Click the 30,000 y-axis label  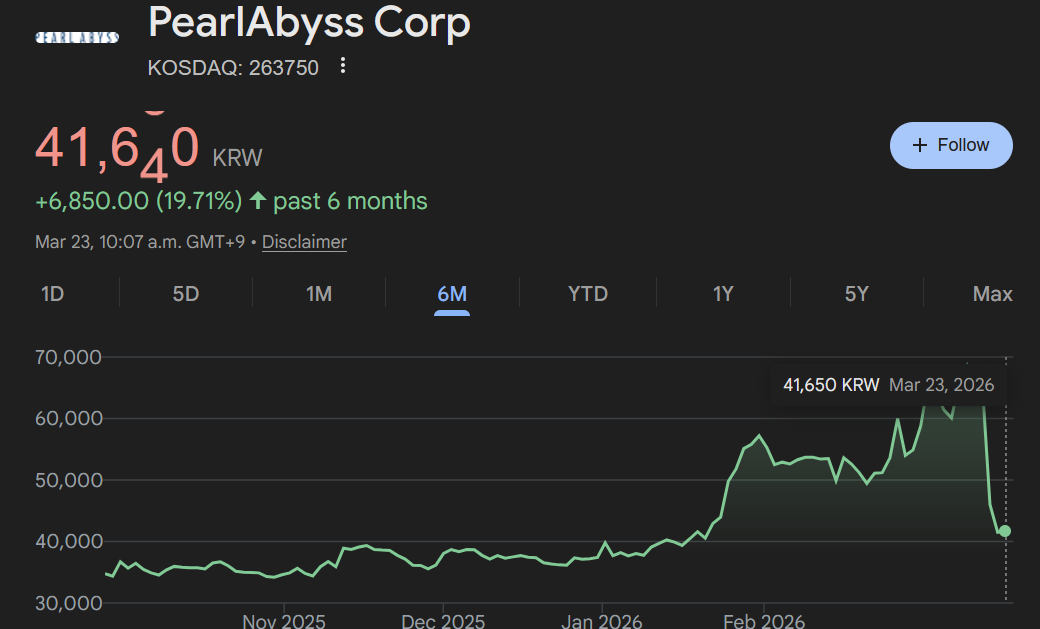(x=68, y=602)
